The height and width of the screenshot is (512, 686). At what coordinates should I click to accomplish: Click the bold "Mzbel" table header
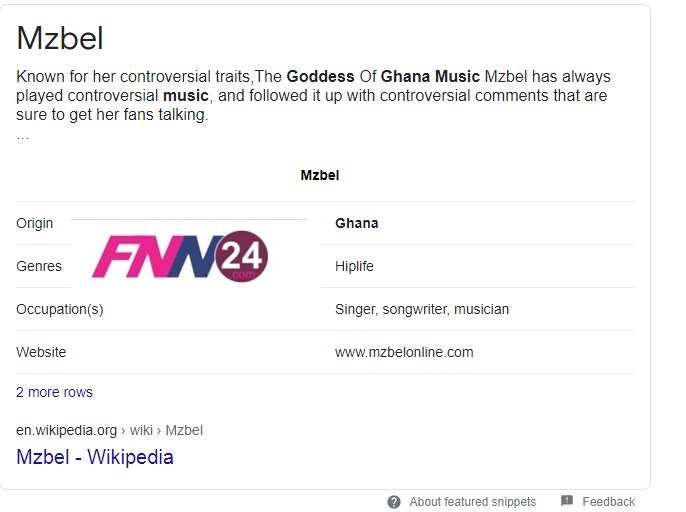[320, 175]
